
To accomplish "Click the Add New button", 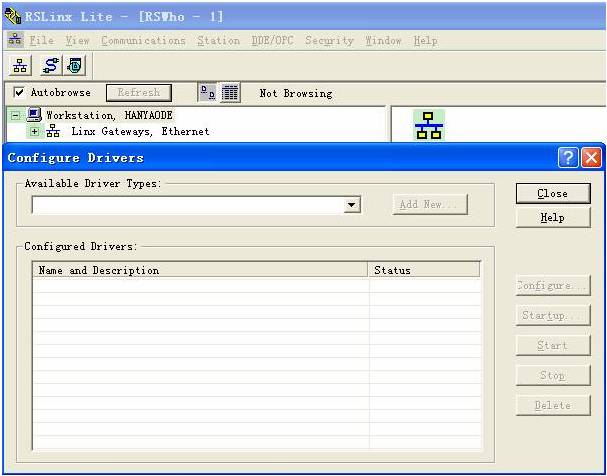I will [430, 204].
